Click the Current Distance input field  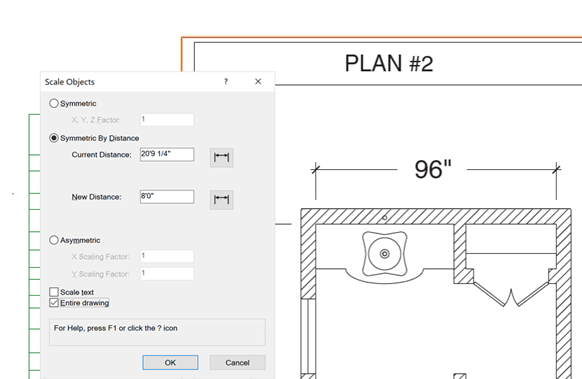coord(167,154)
